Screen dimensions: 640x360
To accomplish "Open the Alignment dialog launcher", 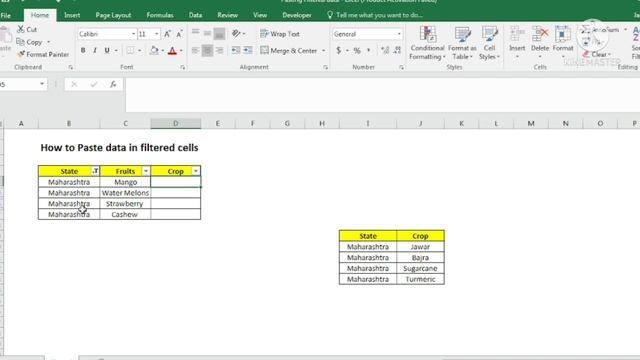I will point(325,67).
